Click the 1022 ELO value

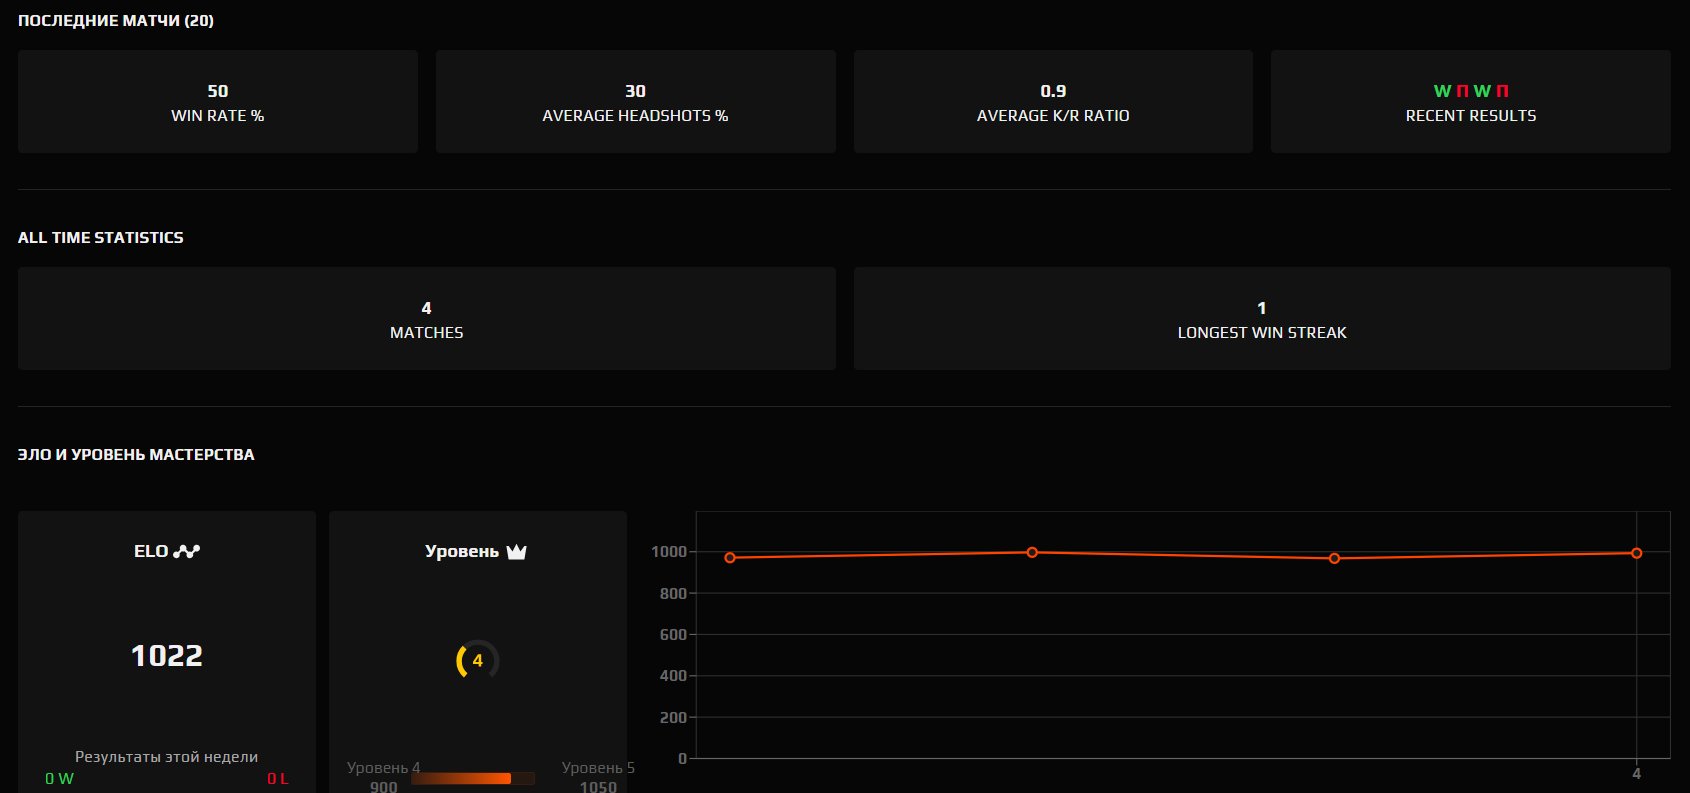tap(167, 656)
